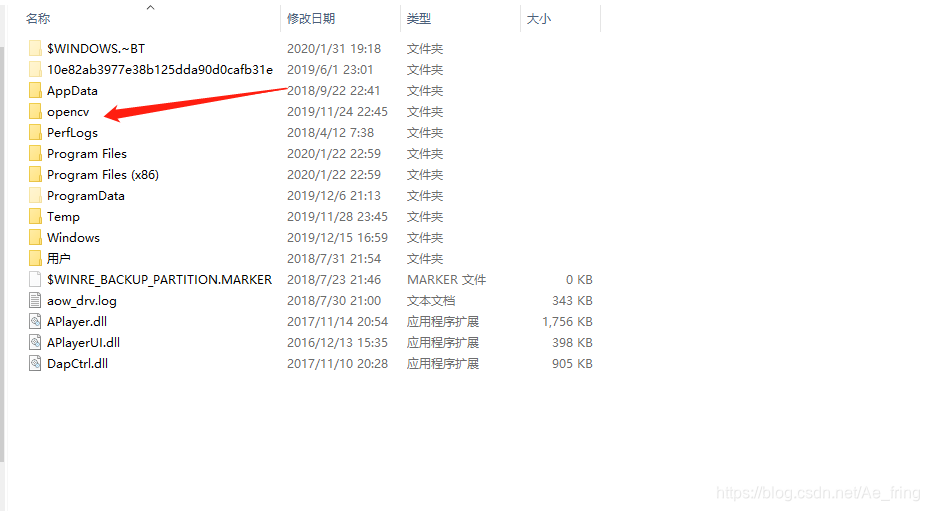Screen dimensions: 929x511
Task: Click the 10e82ab3977e38b125dda90d0cafb31e folder icon
Action: tap(35, 69)
